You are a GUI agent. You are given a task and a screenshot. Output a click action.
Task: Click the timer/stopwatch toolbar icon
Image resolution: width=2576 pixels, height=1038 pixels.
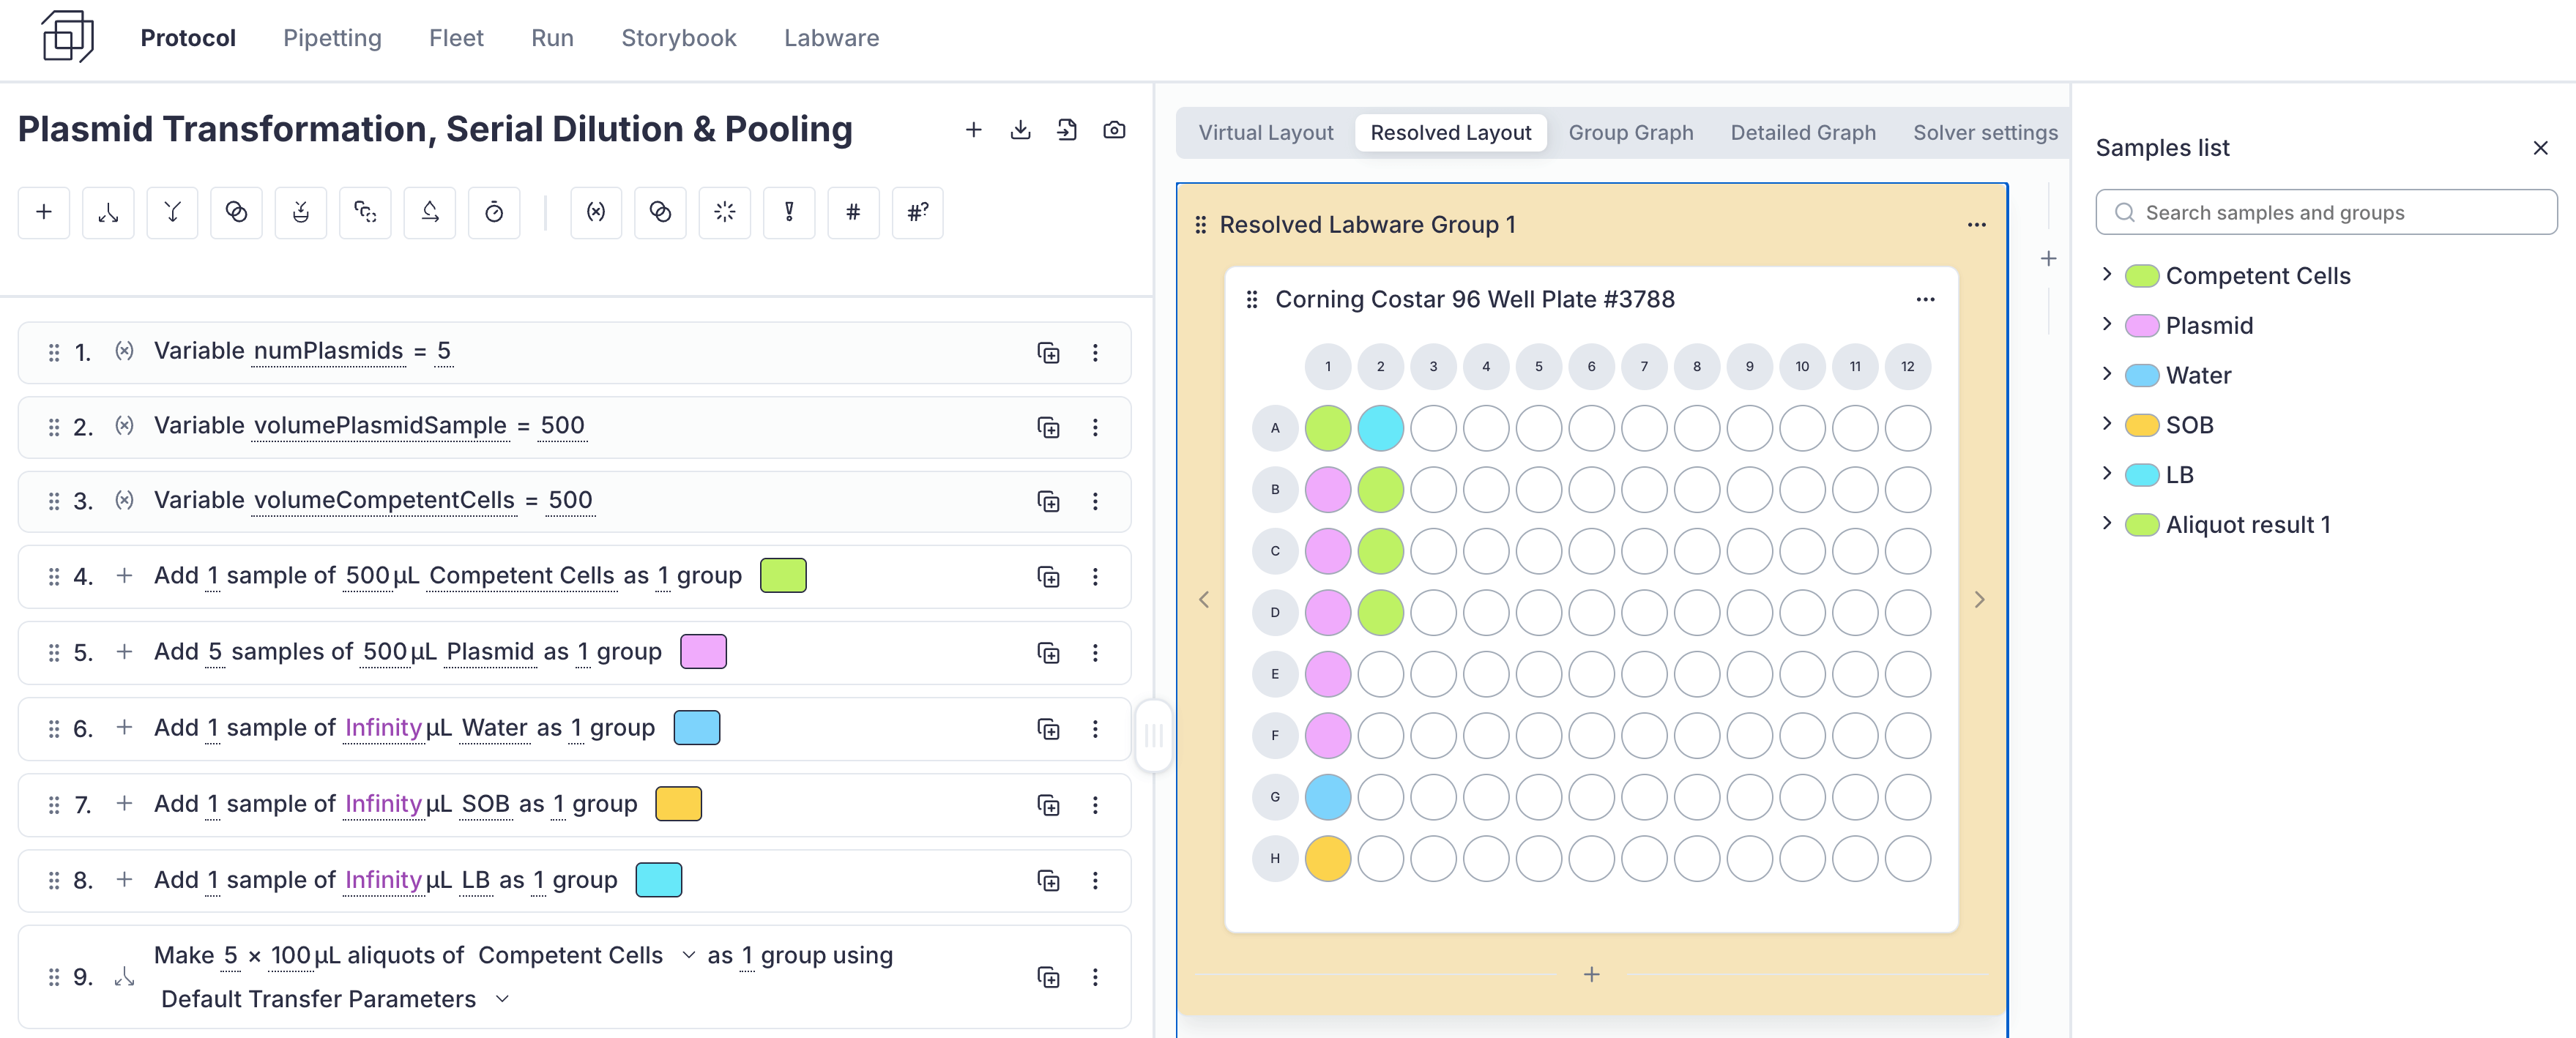tap(494, 212)
